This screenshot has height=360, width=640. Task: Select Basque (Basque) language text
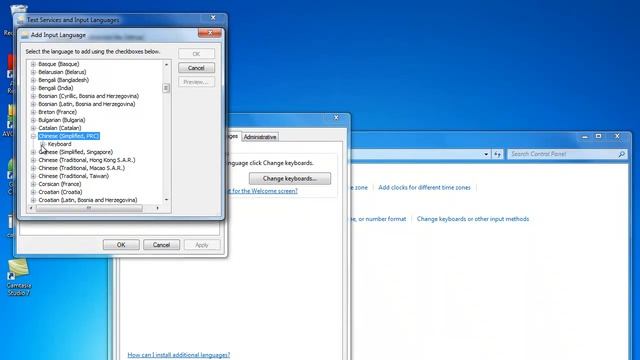(x=59, y=64)
